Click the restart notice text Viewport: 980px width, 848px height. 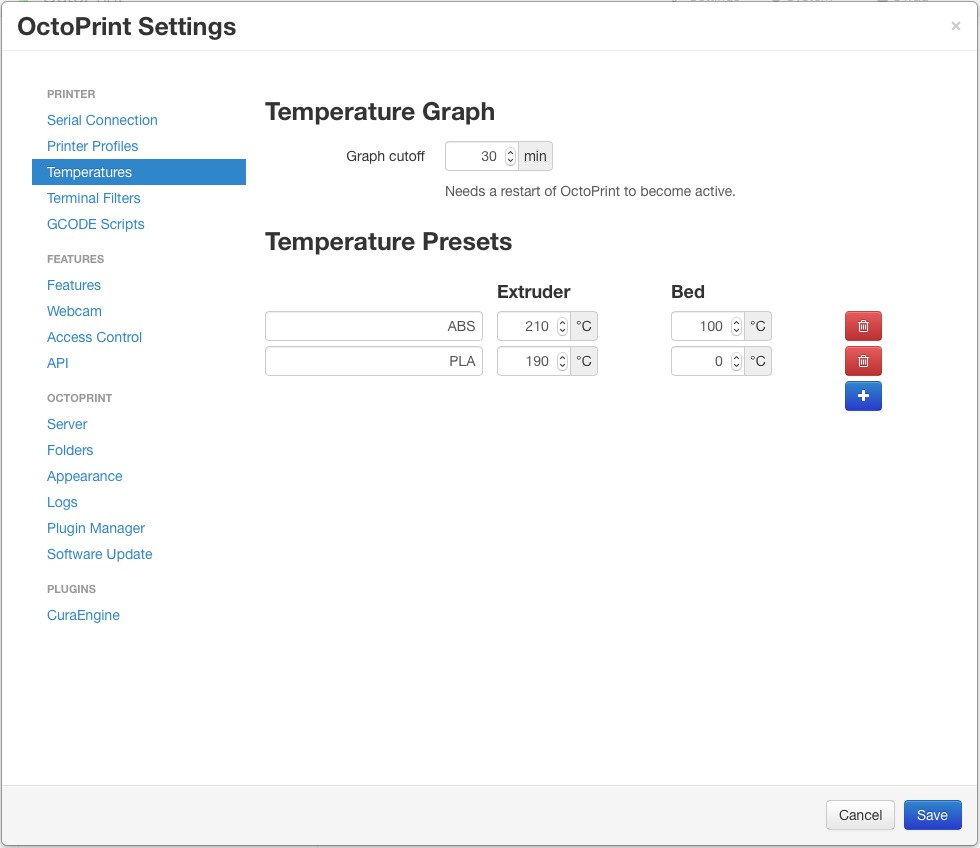(x=590, y=191)
